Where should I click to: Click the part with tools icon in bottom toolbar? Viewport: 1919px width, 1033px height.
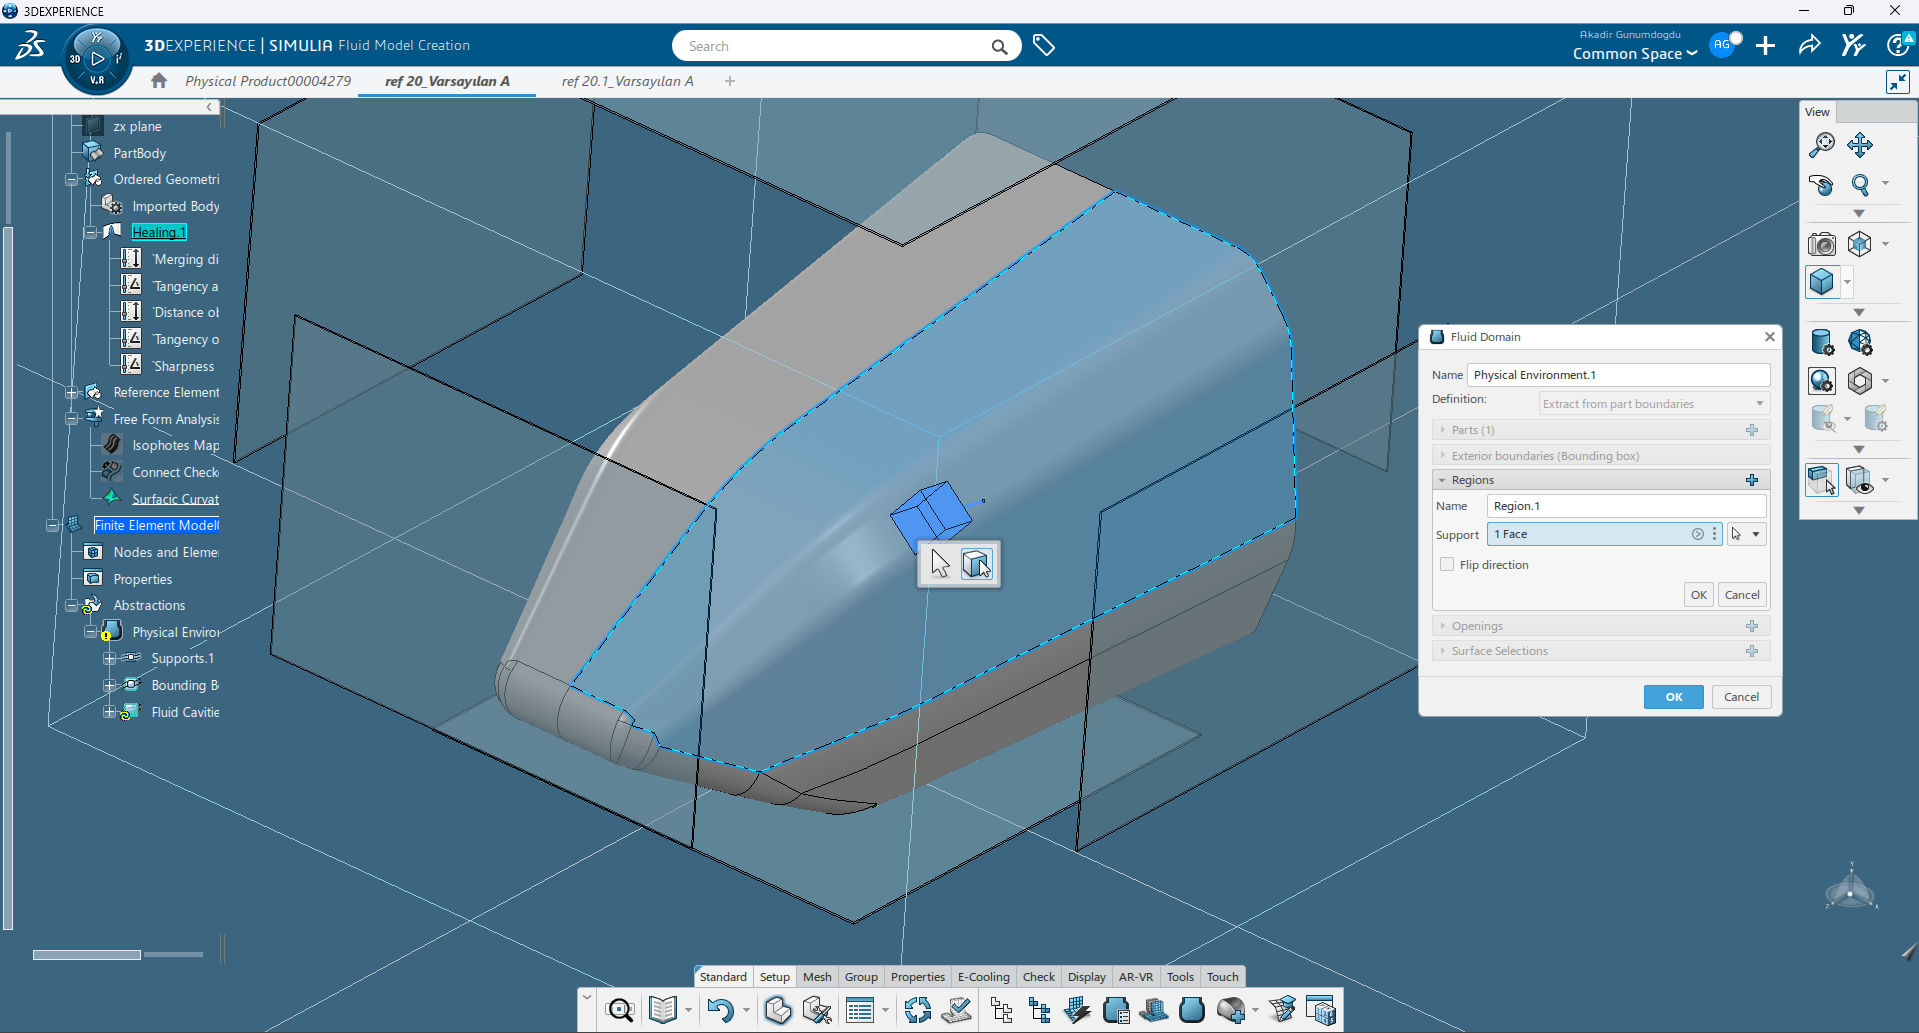817,1011
